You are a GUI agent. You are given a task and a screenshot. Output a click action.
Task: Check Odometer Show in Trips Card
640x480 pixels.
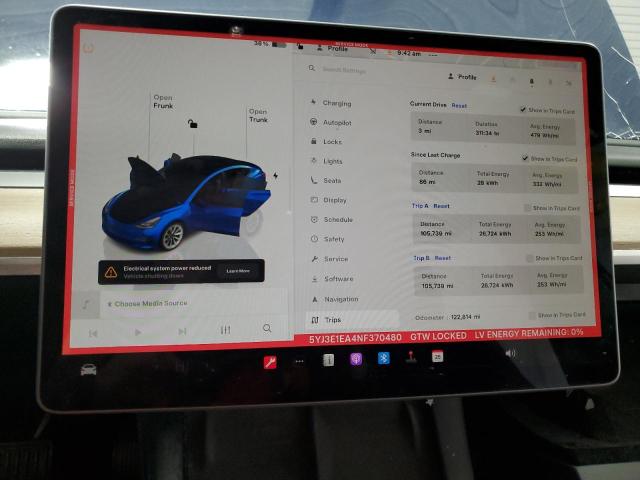pos(532,315)
